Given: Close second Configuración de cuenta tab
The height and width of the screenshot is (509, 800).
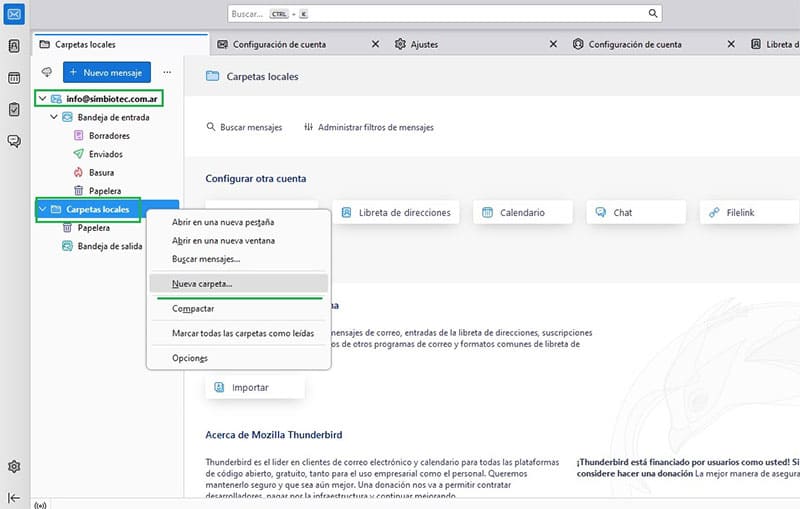Looking at the screenshot, I should (731, 44).
